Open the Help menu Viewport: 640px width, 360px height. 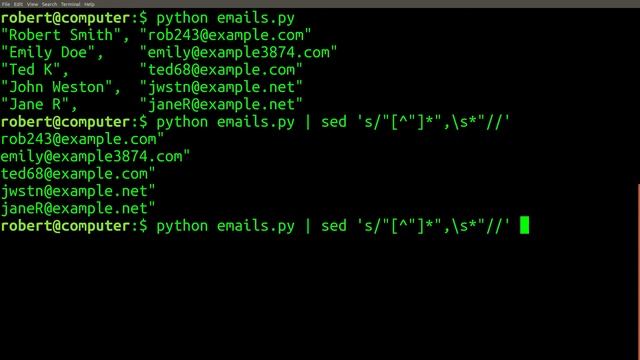(x=89, y=4)
